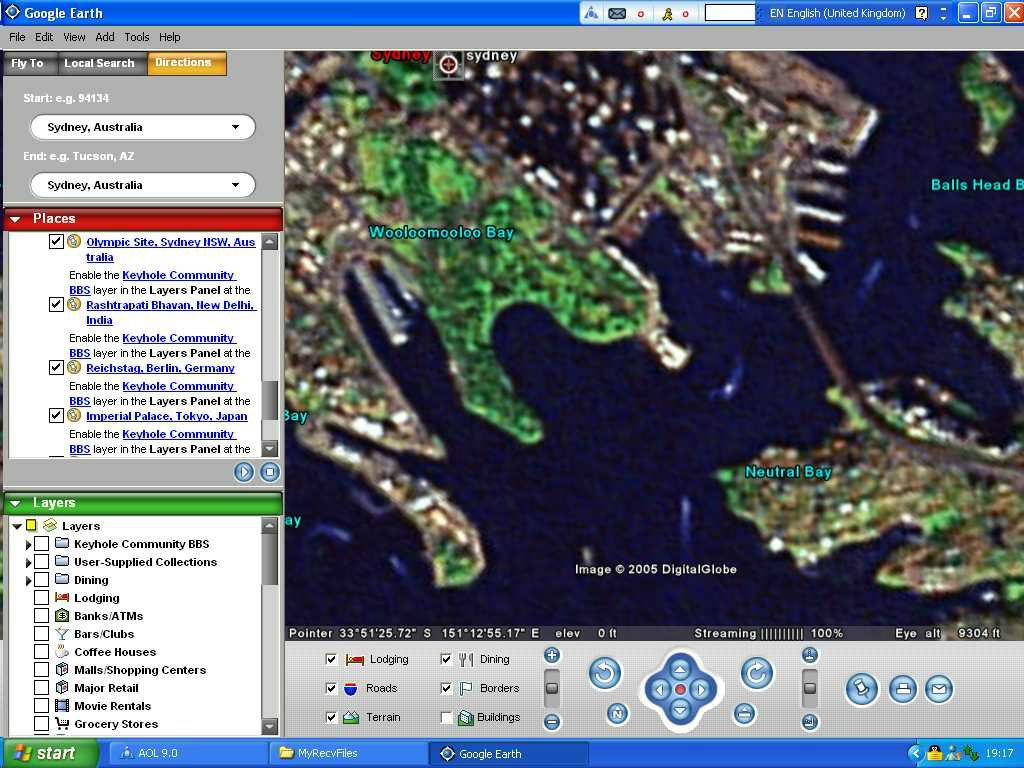Collapse the Places panel header
This screenshot has width=1024, height=768.
pyautogui.click(x=16, y=219)
